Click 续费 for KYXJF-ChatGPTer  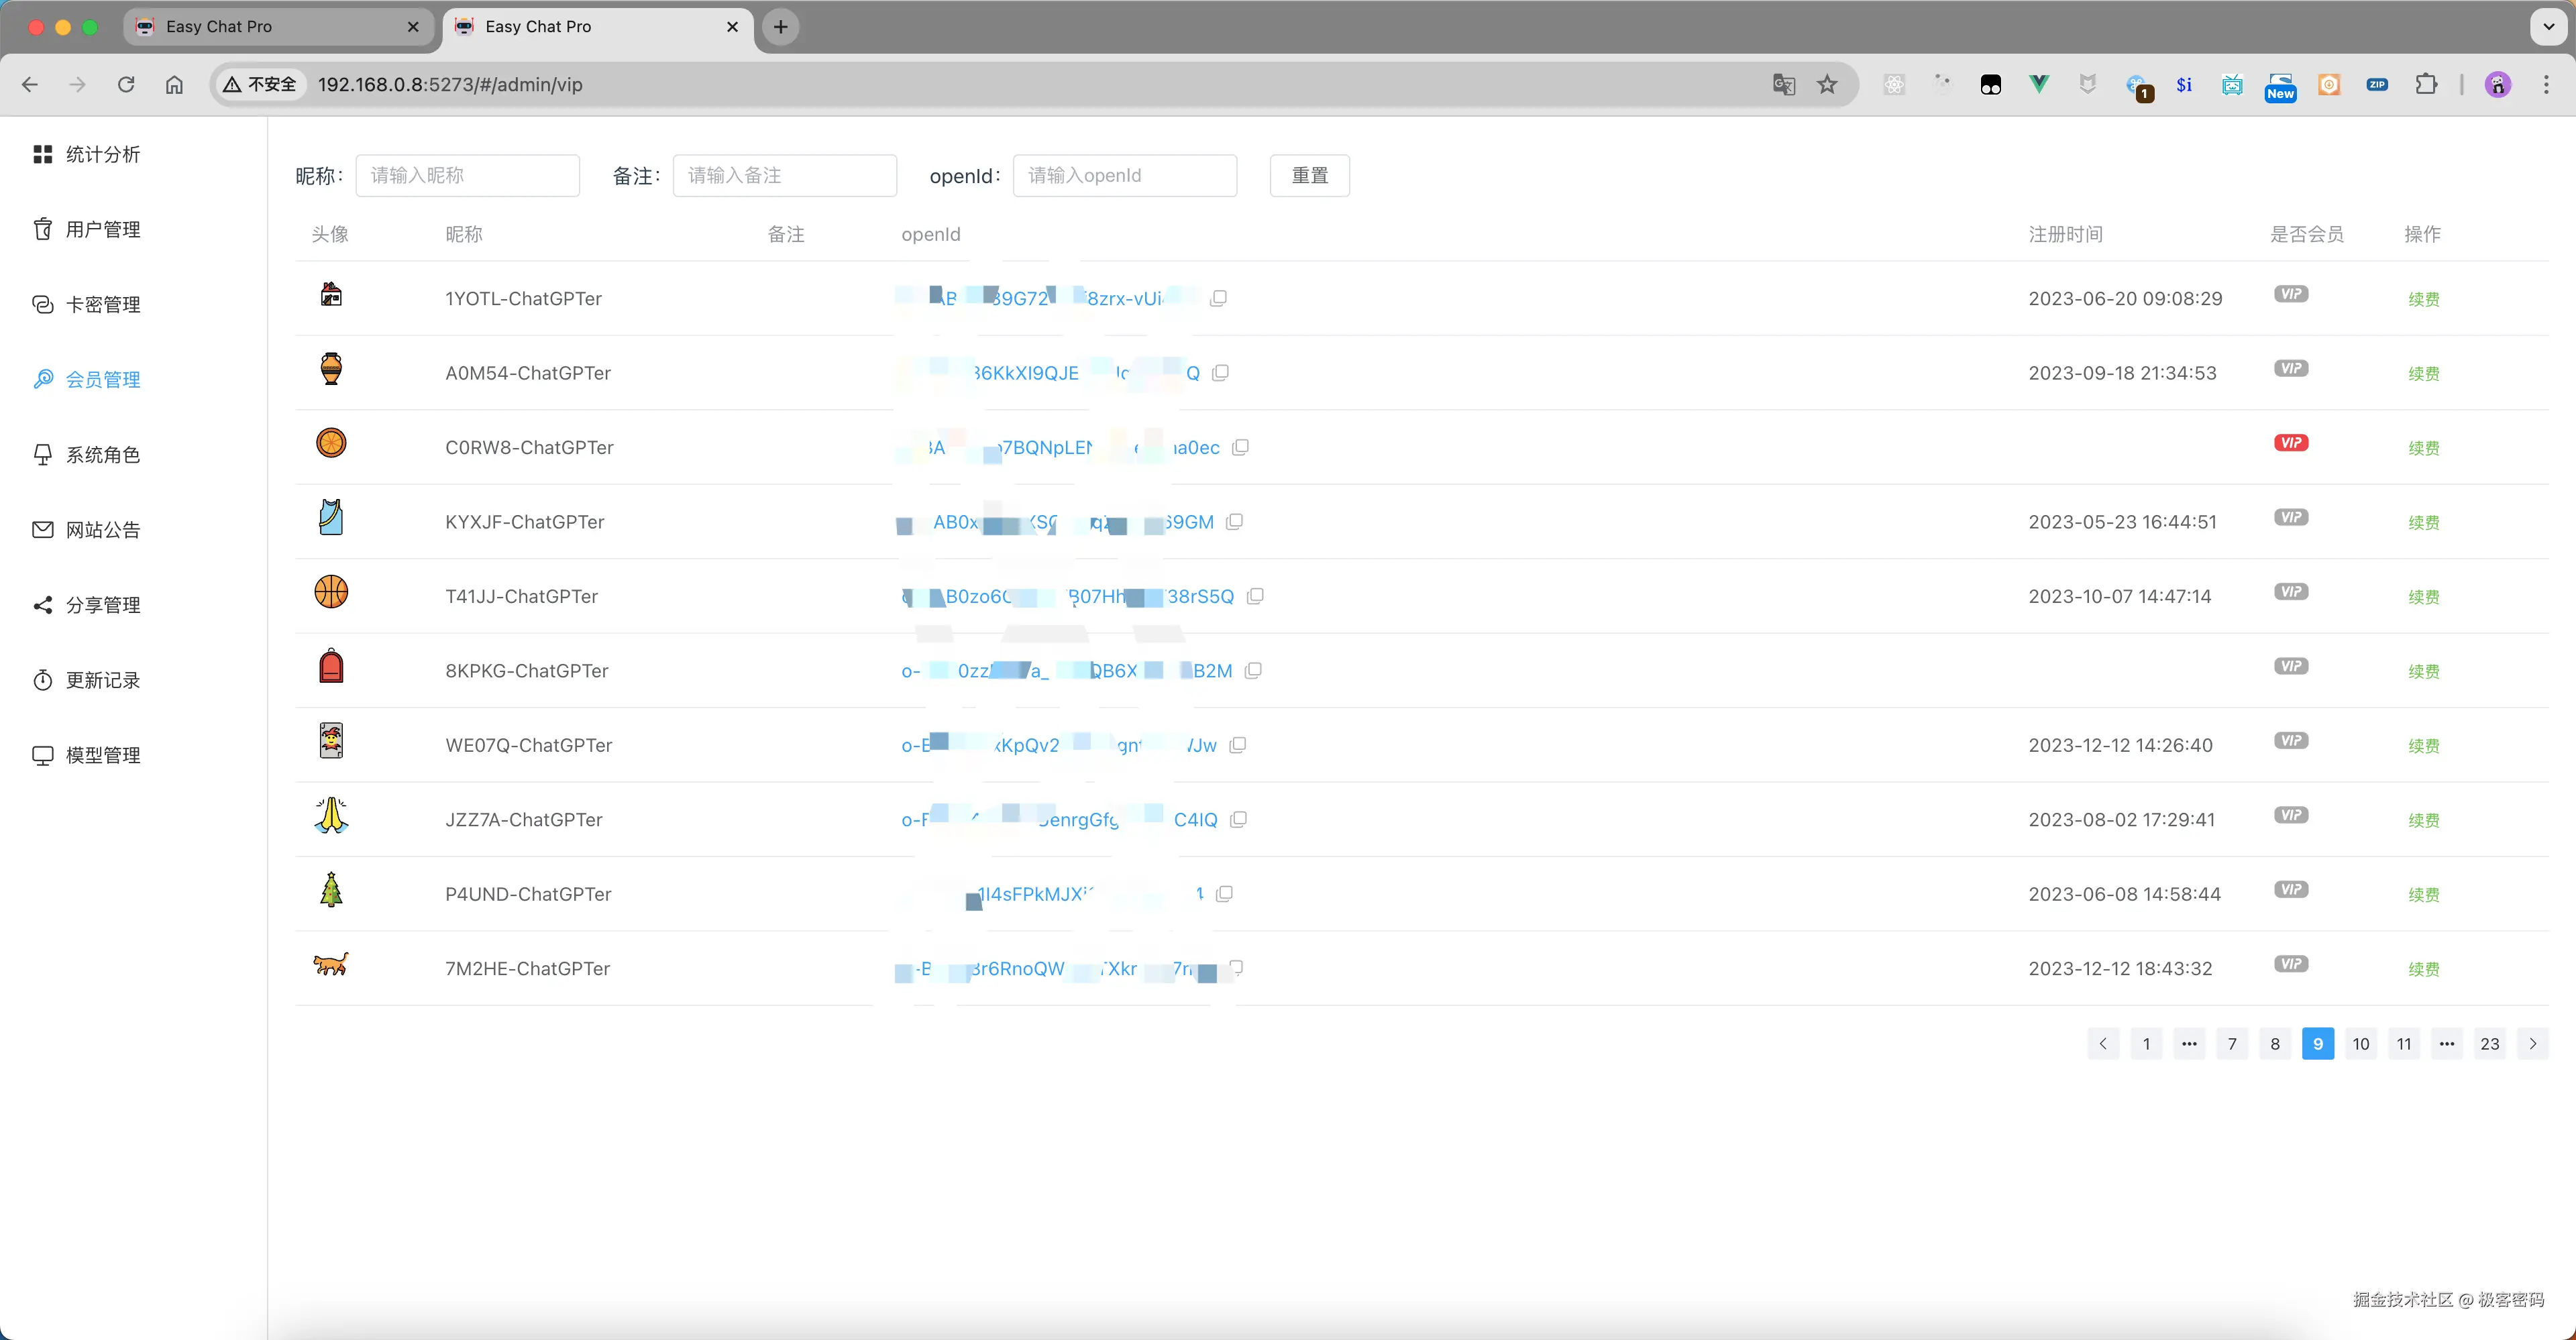(2423, 523)
